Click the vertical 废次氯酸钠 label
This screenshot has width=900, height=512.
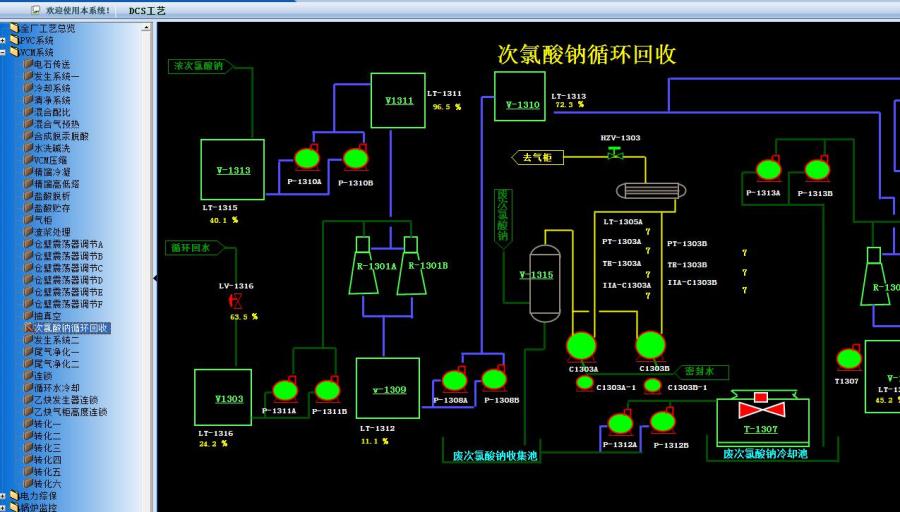point(503,219)
